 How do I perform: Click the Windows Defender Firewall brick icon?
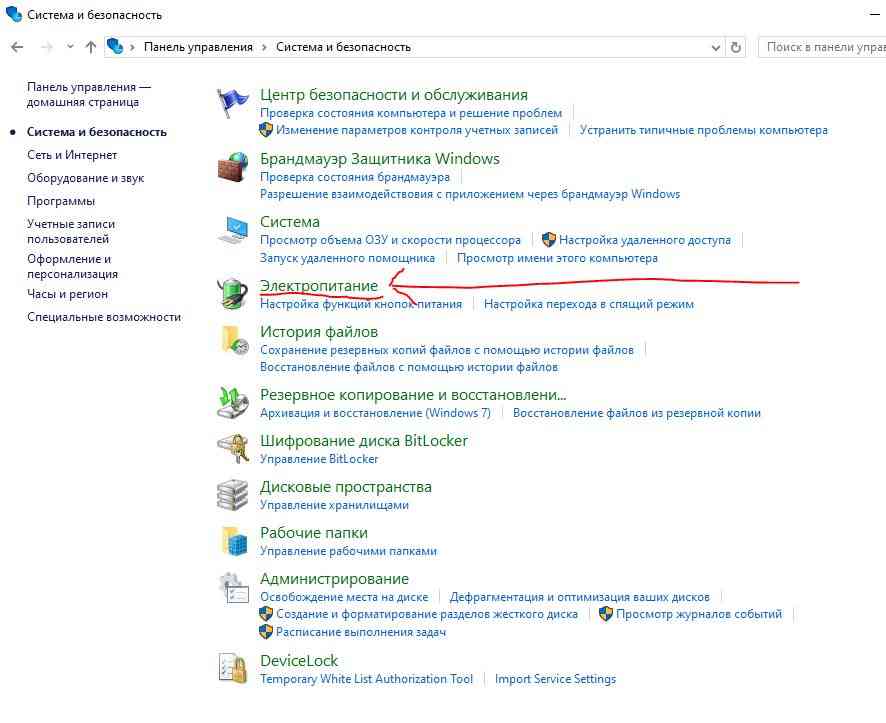[233, 167]
